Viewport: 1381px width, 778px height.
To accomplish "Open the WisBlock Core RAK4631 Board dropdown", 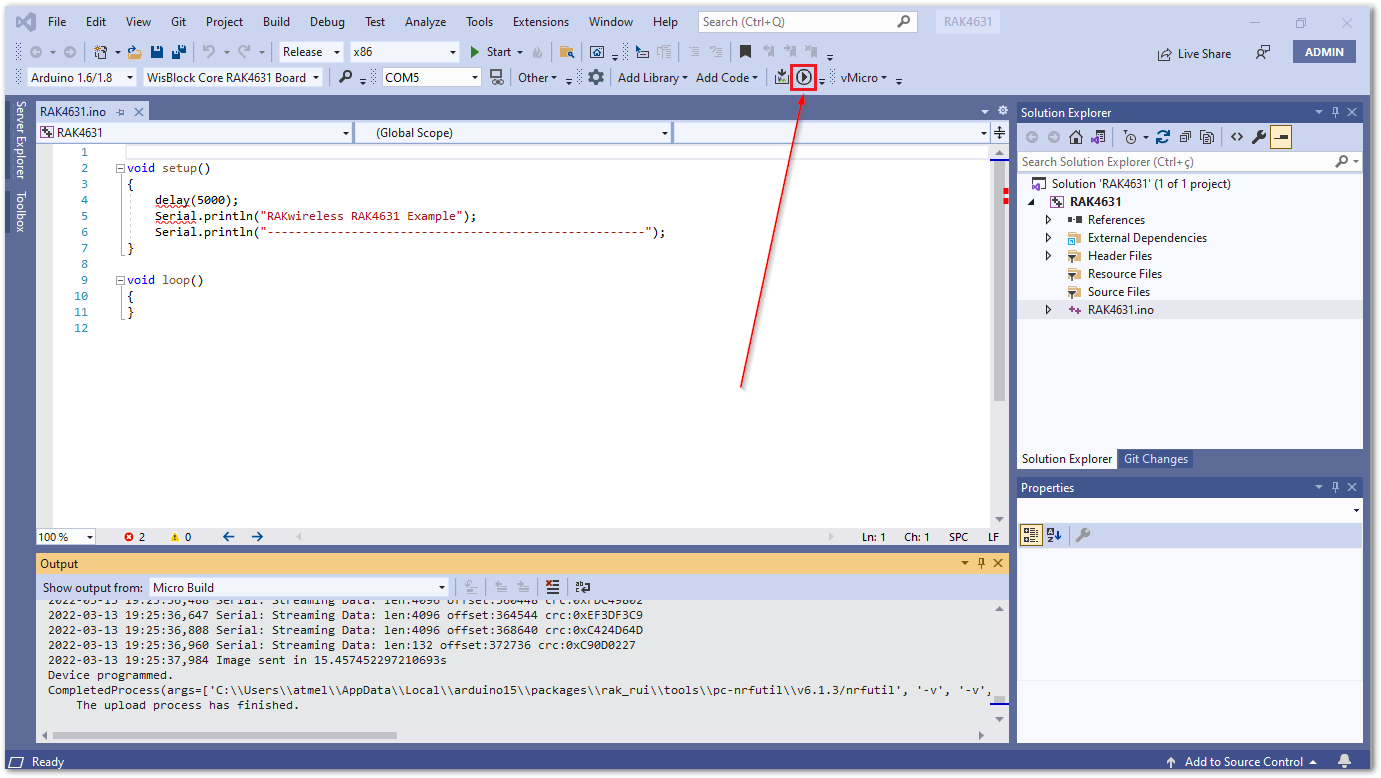I will pyautogui.click(x=233, y=77).
